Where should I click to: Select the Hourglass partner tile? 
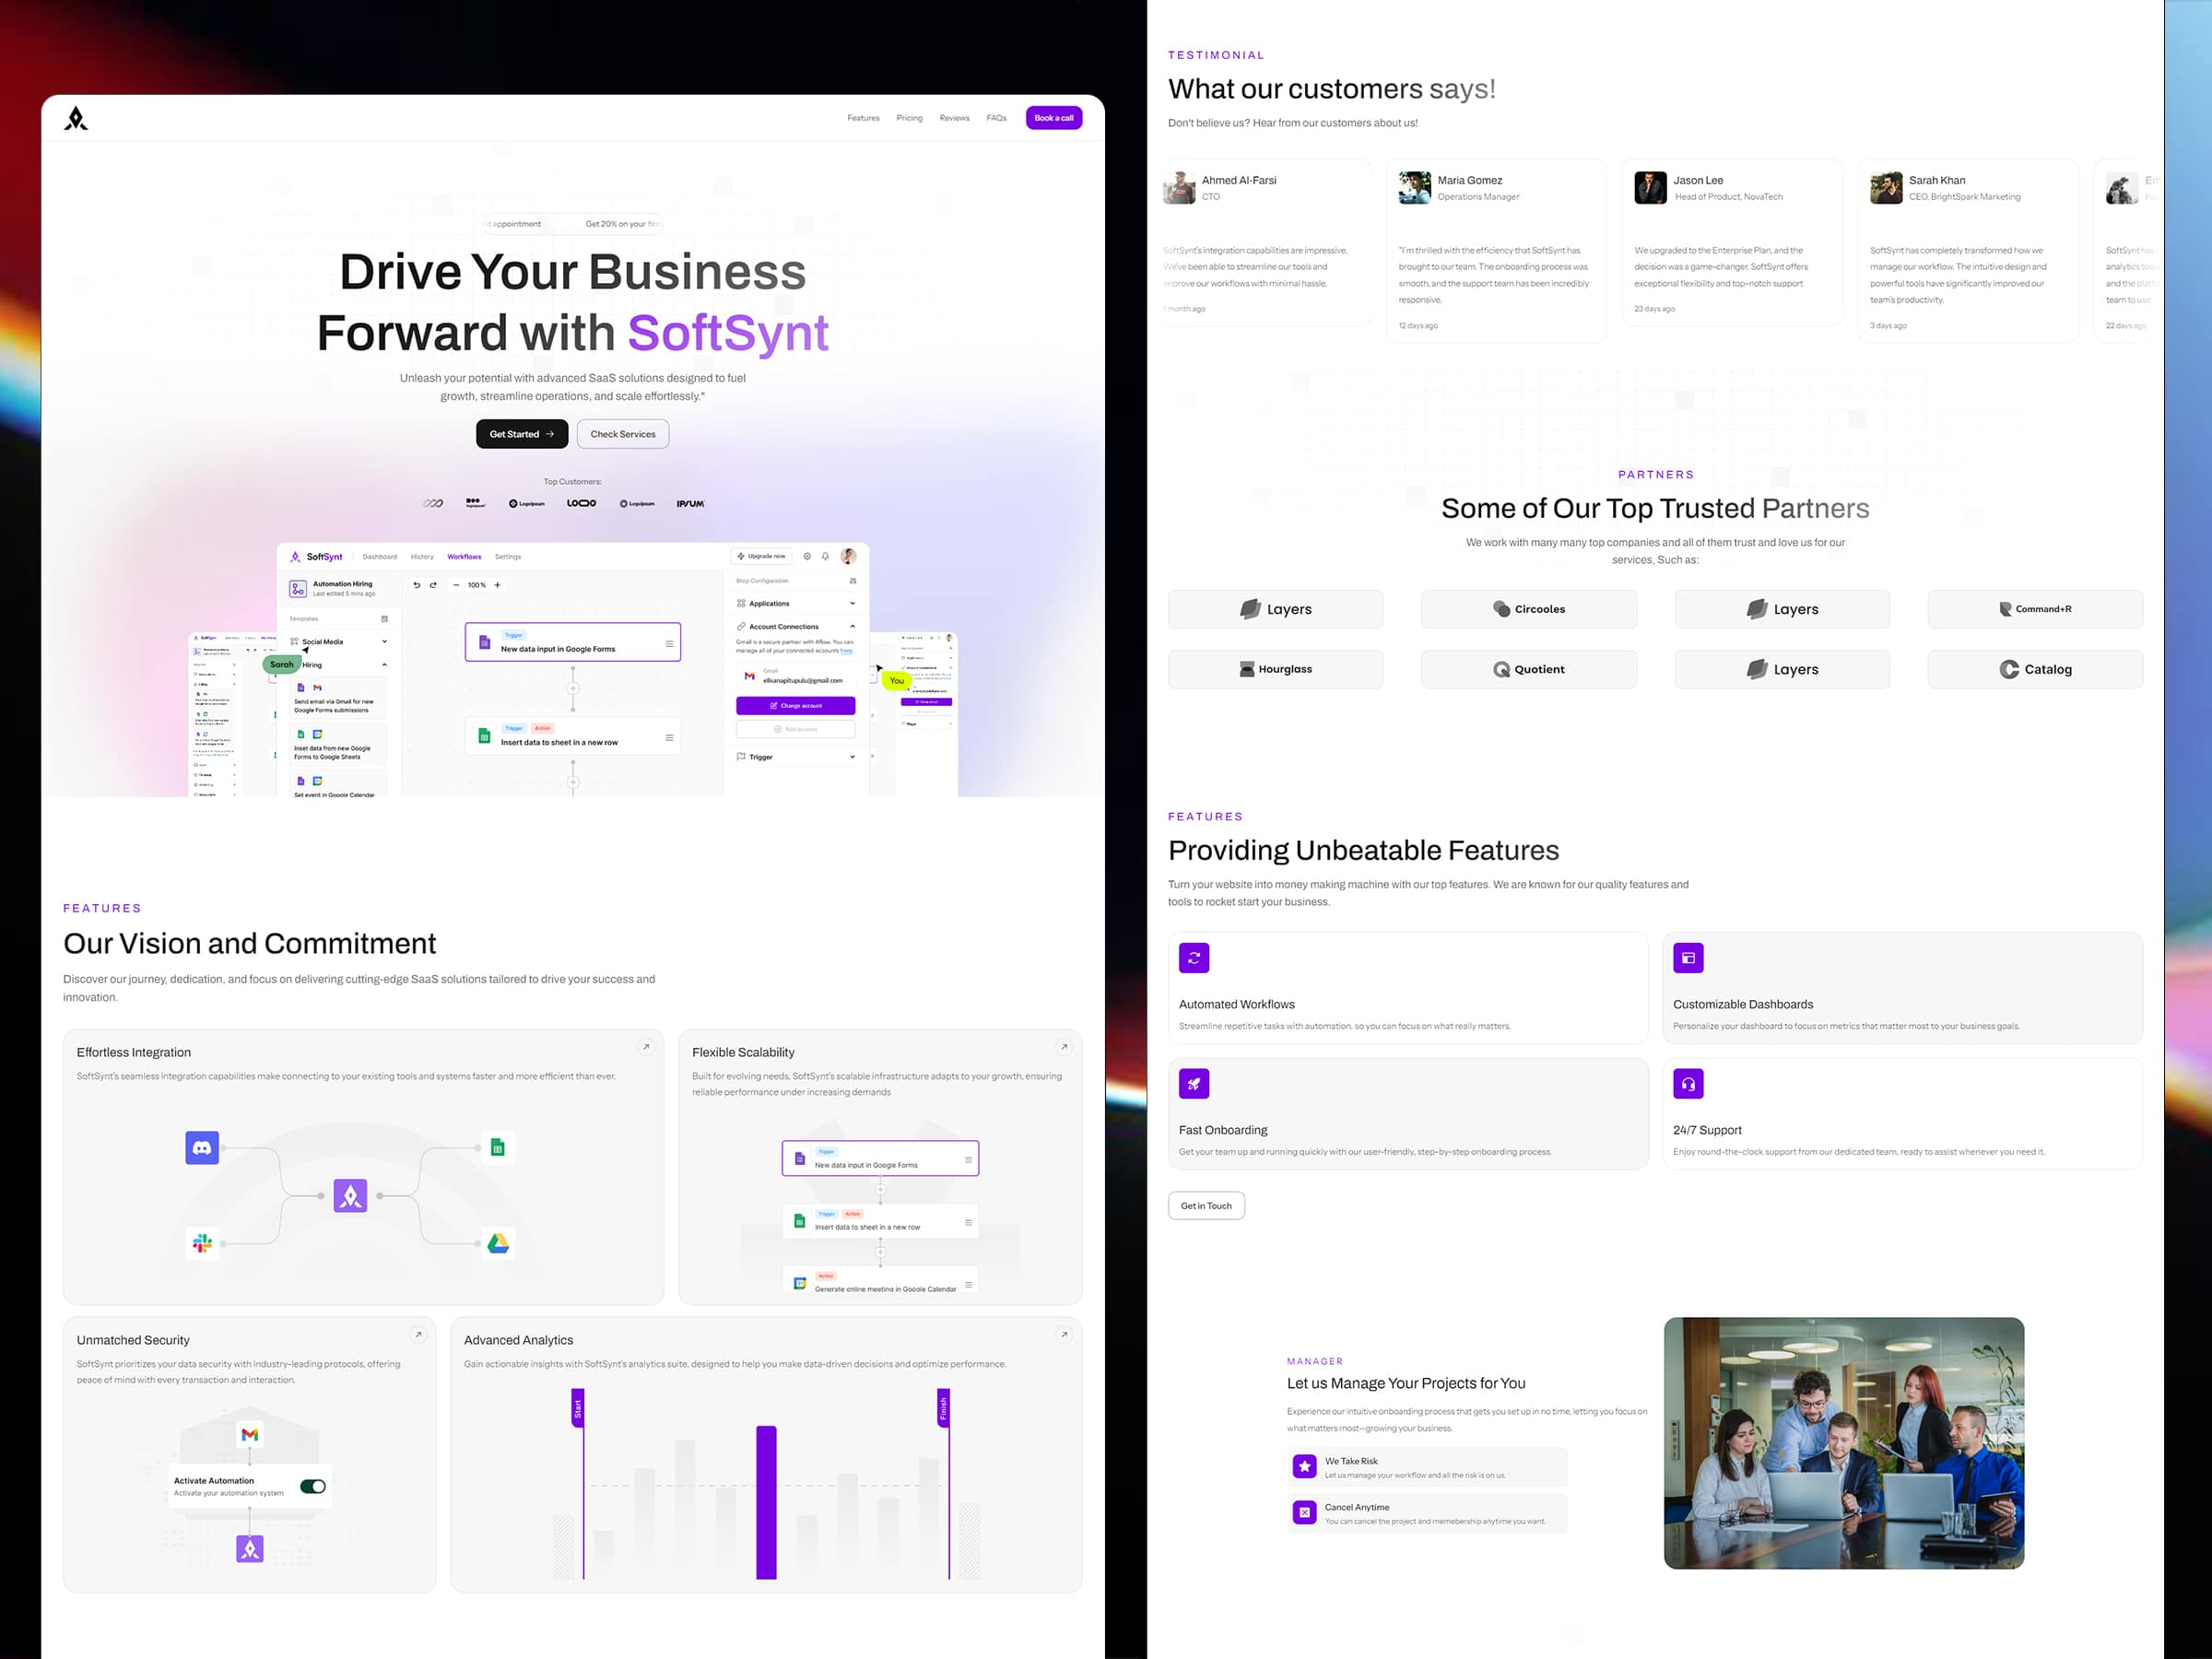[x=1276, y=669]
